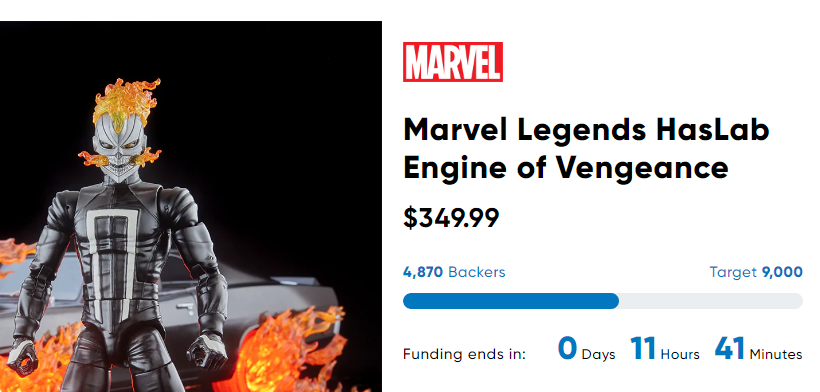Click the figure's clenched fist near the car
820x392 pixels.
(x=208, y=351)
